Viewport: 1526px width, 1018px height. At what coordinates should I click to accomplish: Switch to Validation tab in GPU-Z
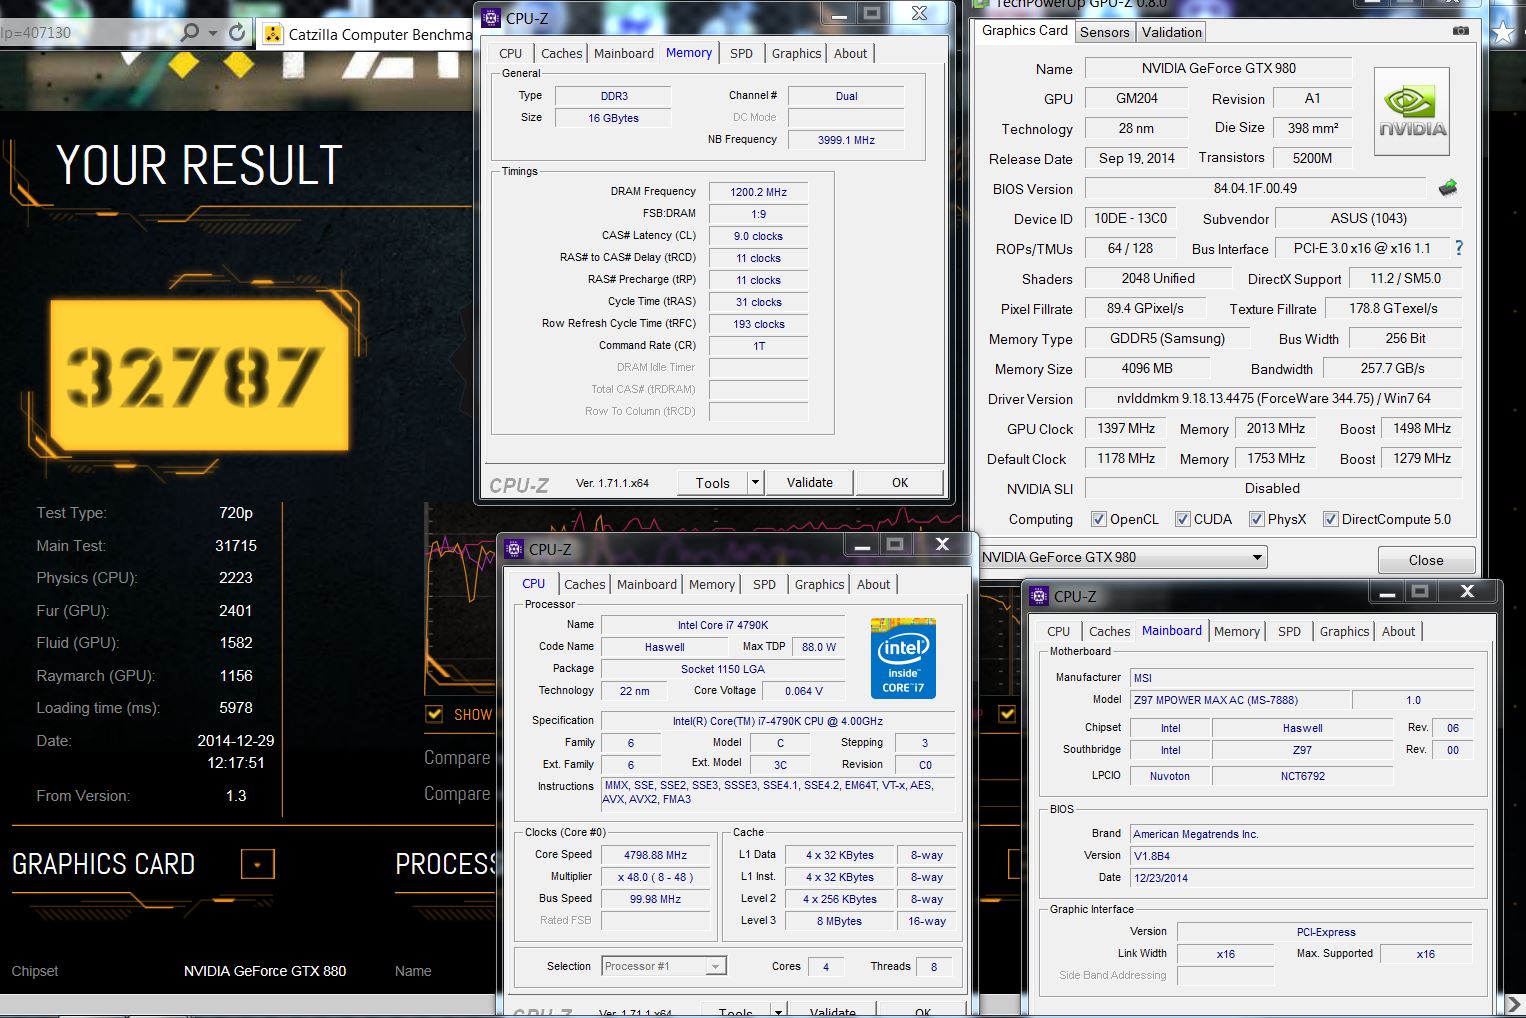(1171, 32)
